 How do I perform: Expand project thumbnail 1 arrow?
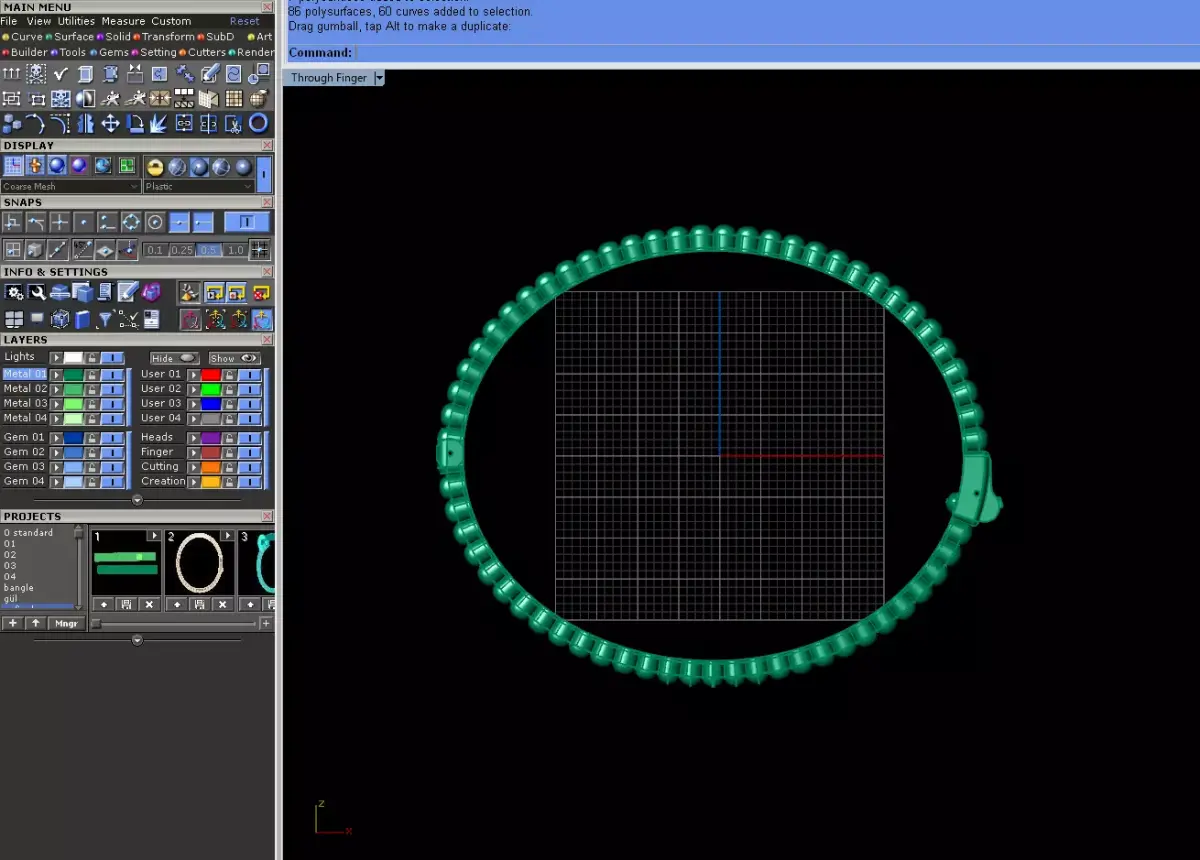(154, 536)
